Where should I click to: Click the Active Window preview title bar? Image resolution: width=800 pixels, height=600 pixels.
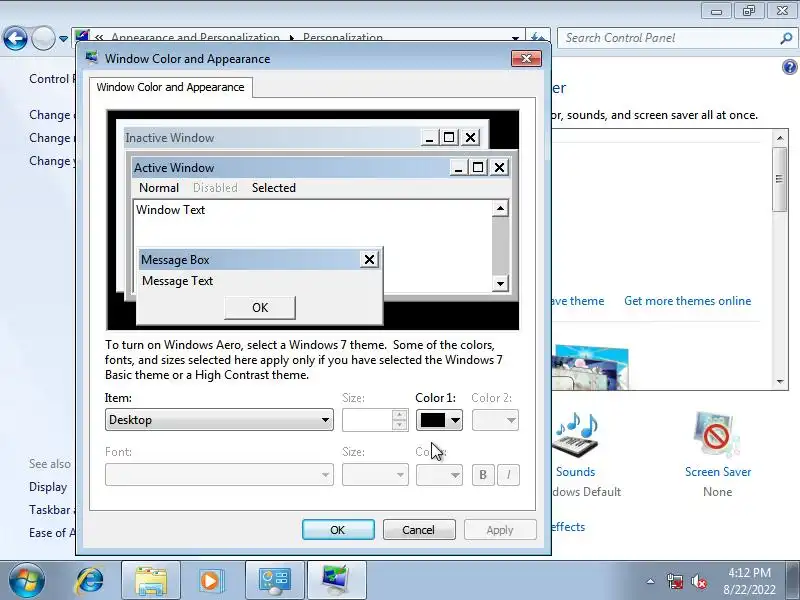291,167
